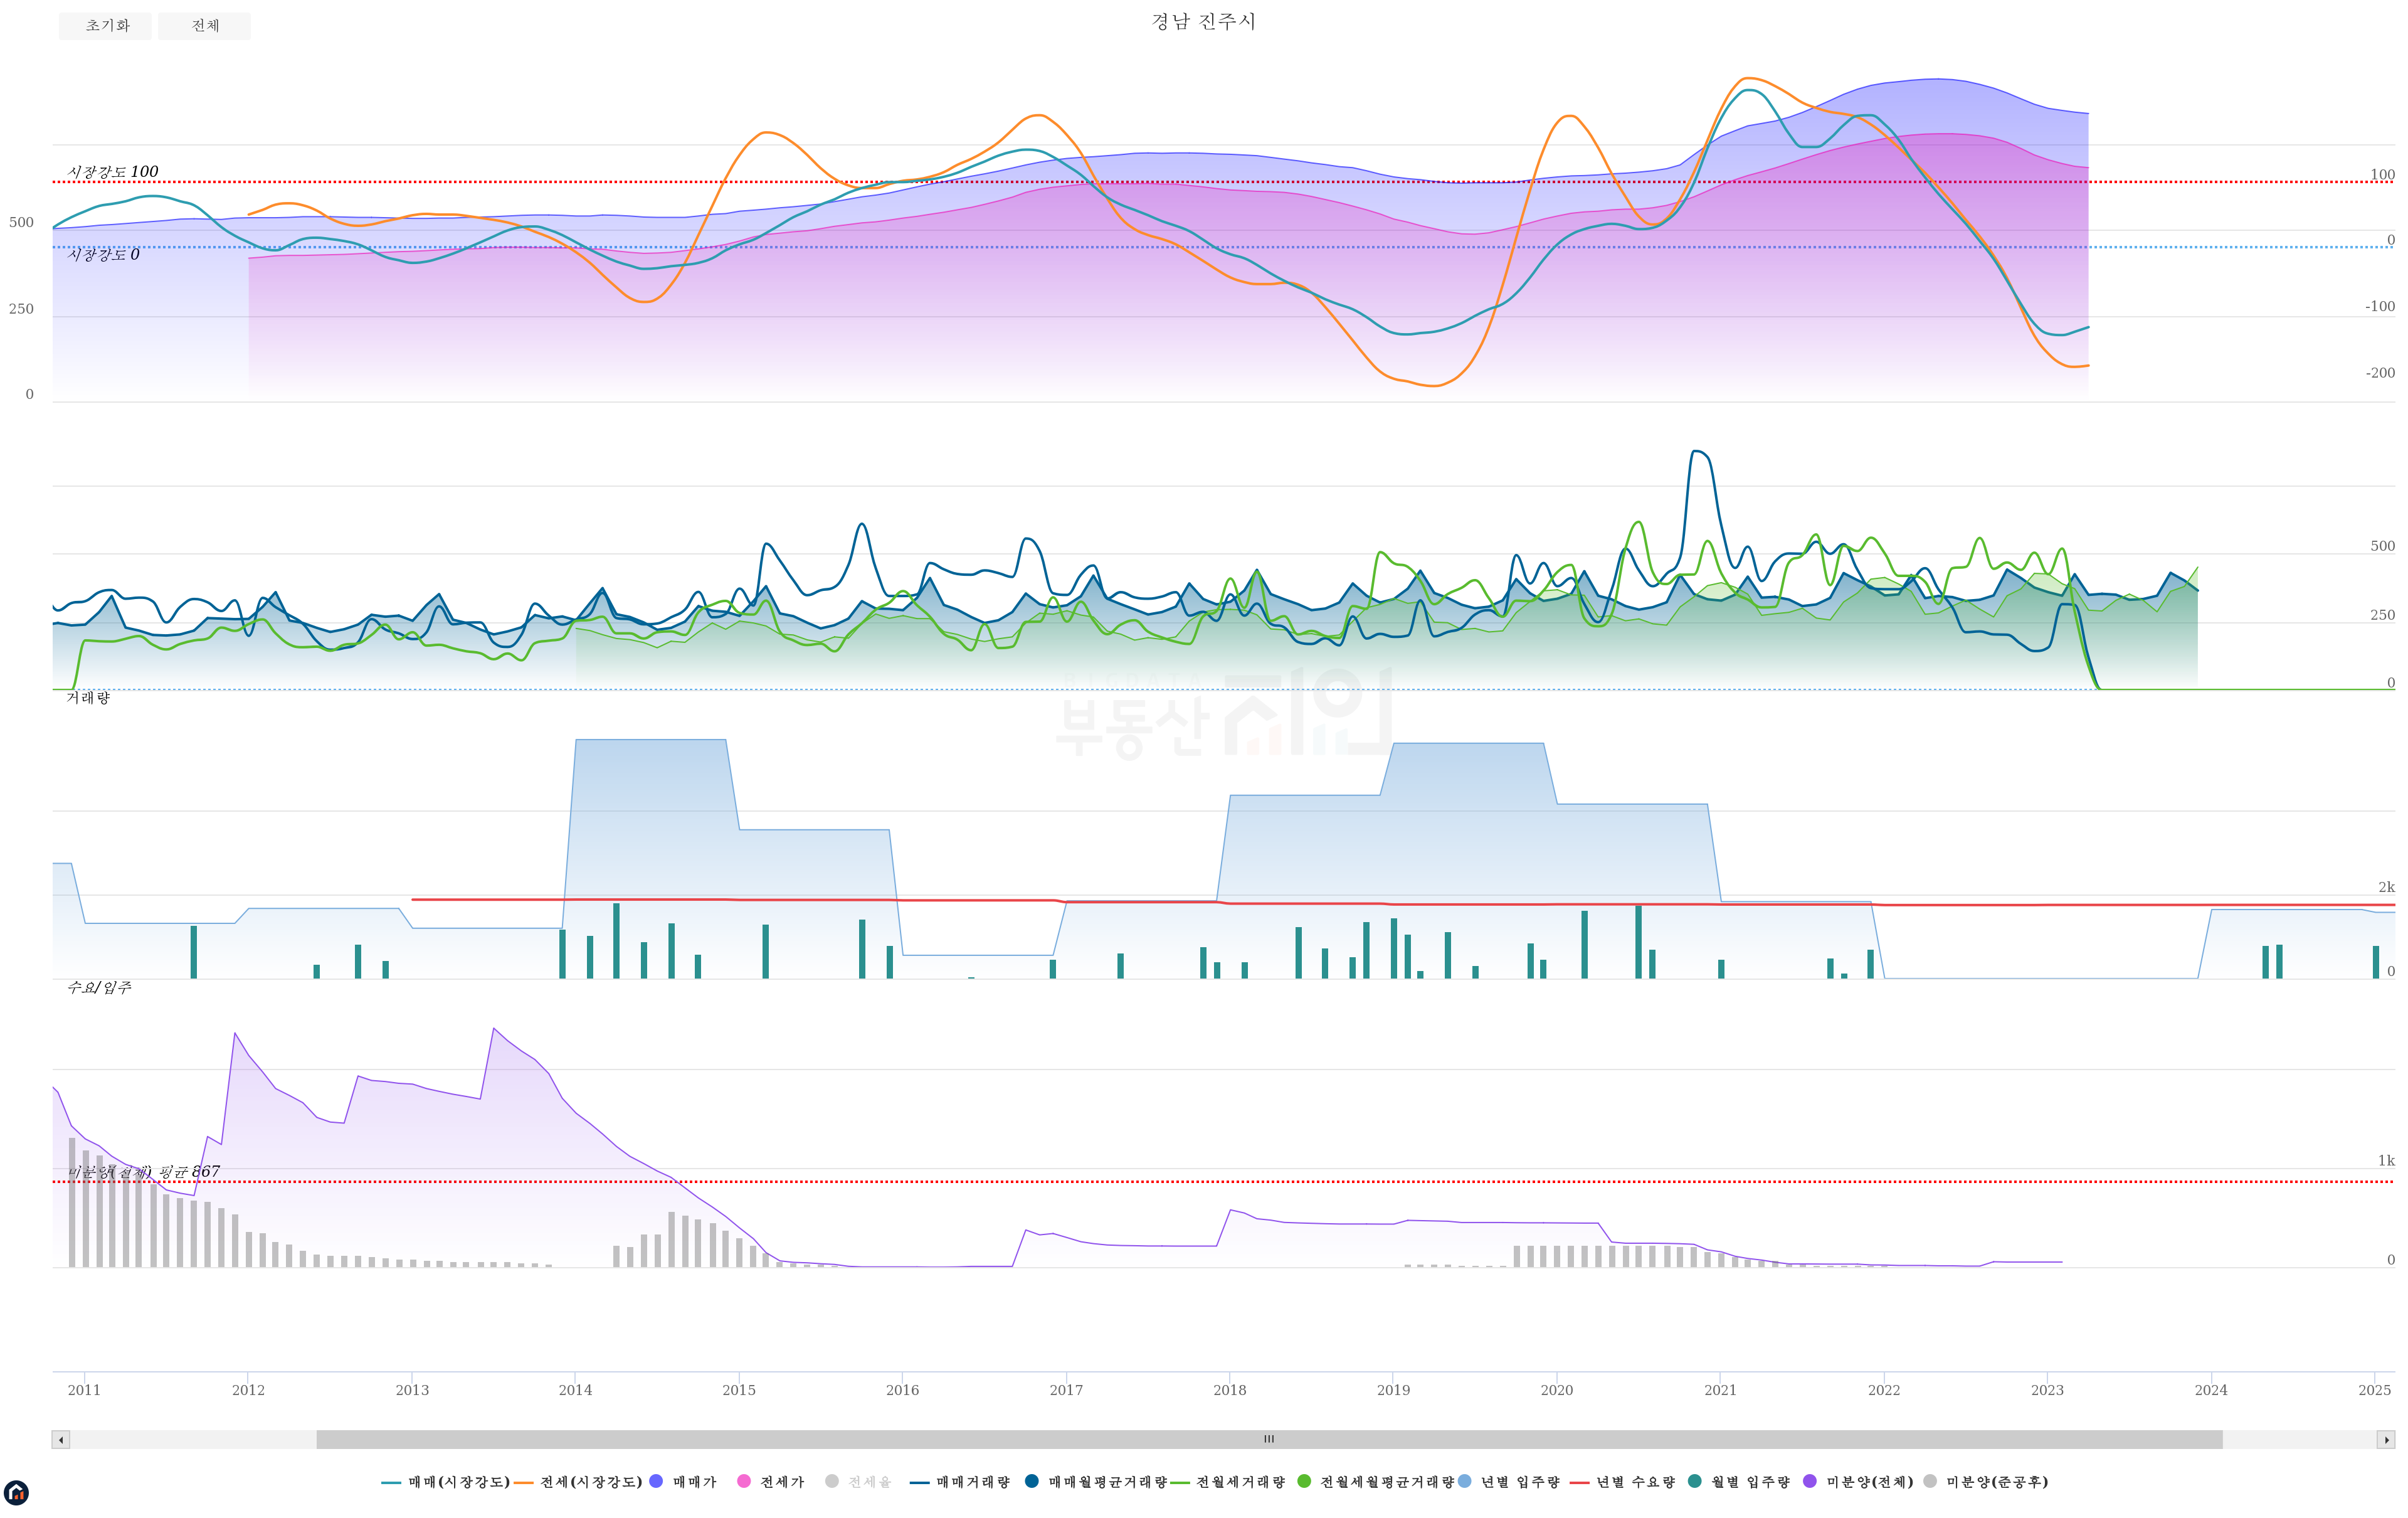The height and width of the screenshot is (1518, 2408).
Task: Click the scrollbar right arrow
Action: 2386,1440
